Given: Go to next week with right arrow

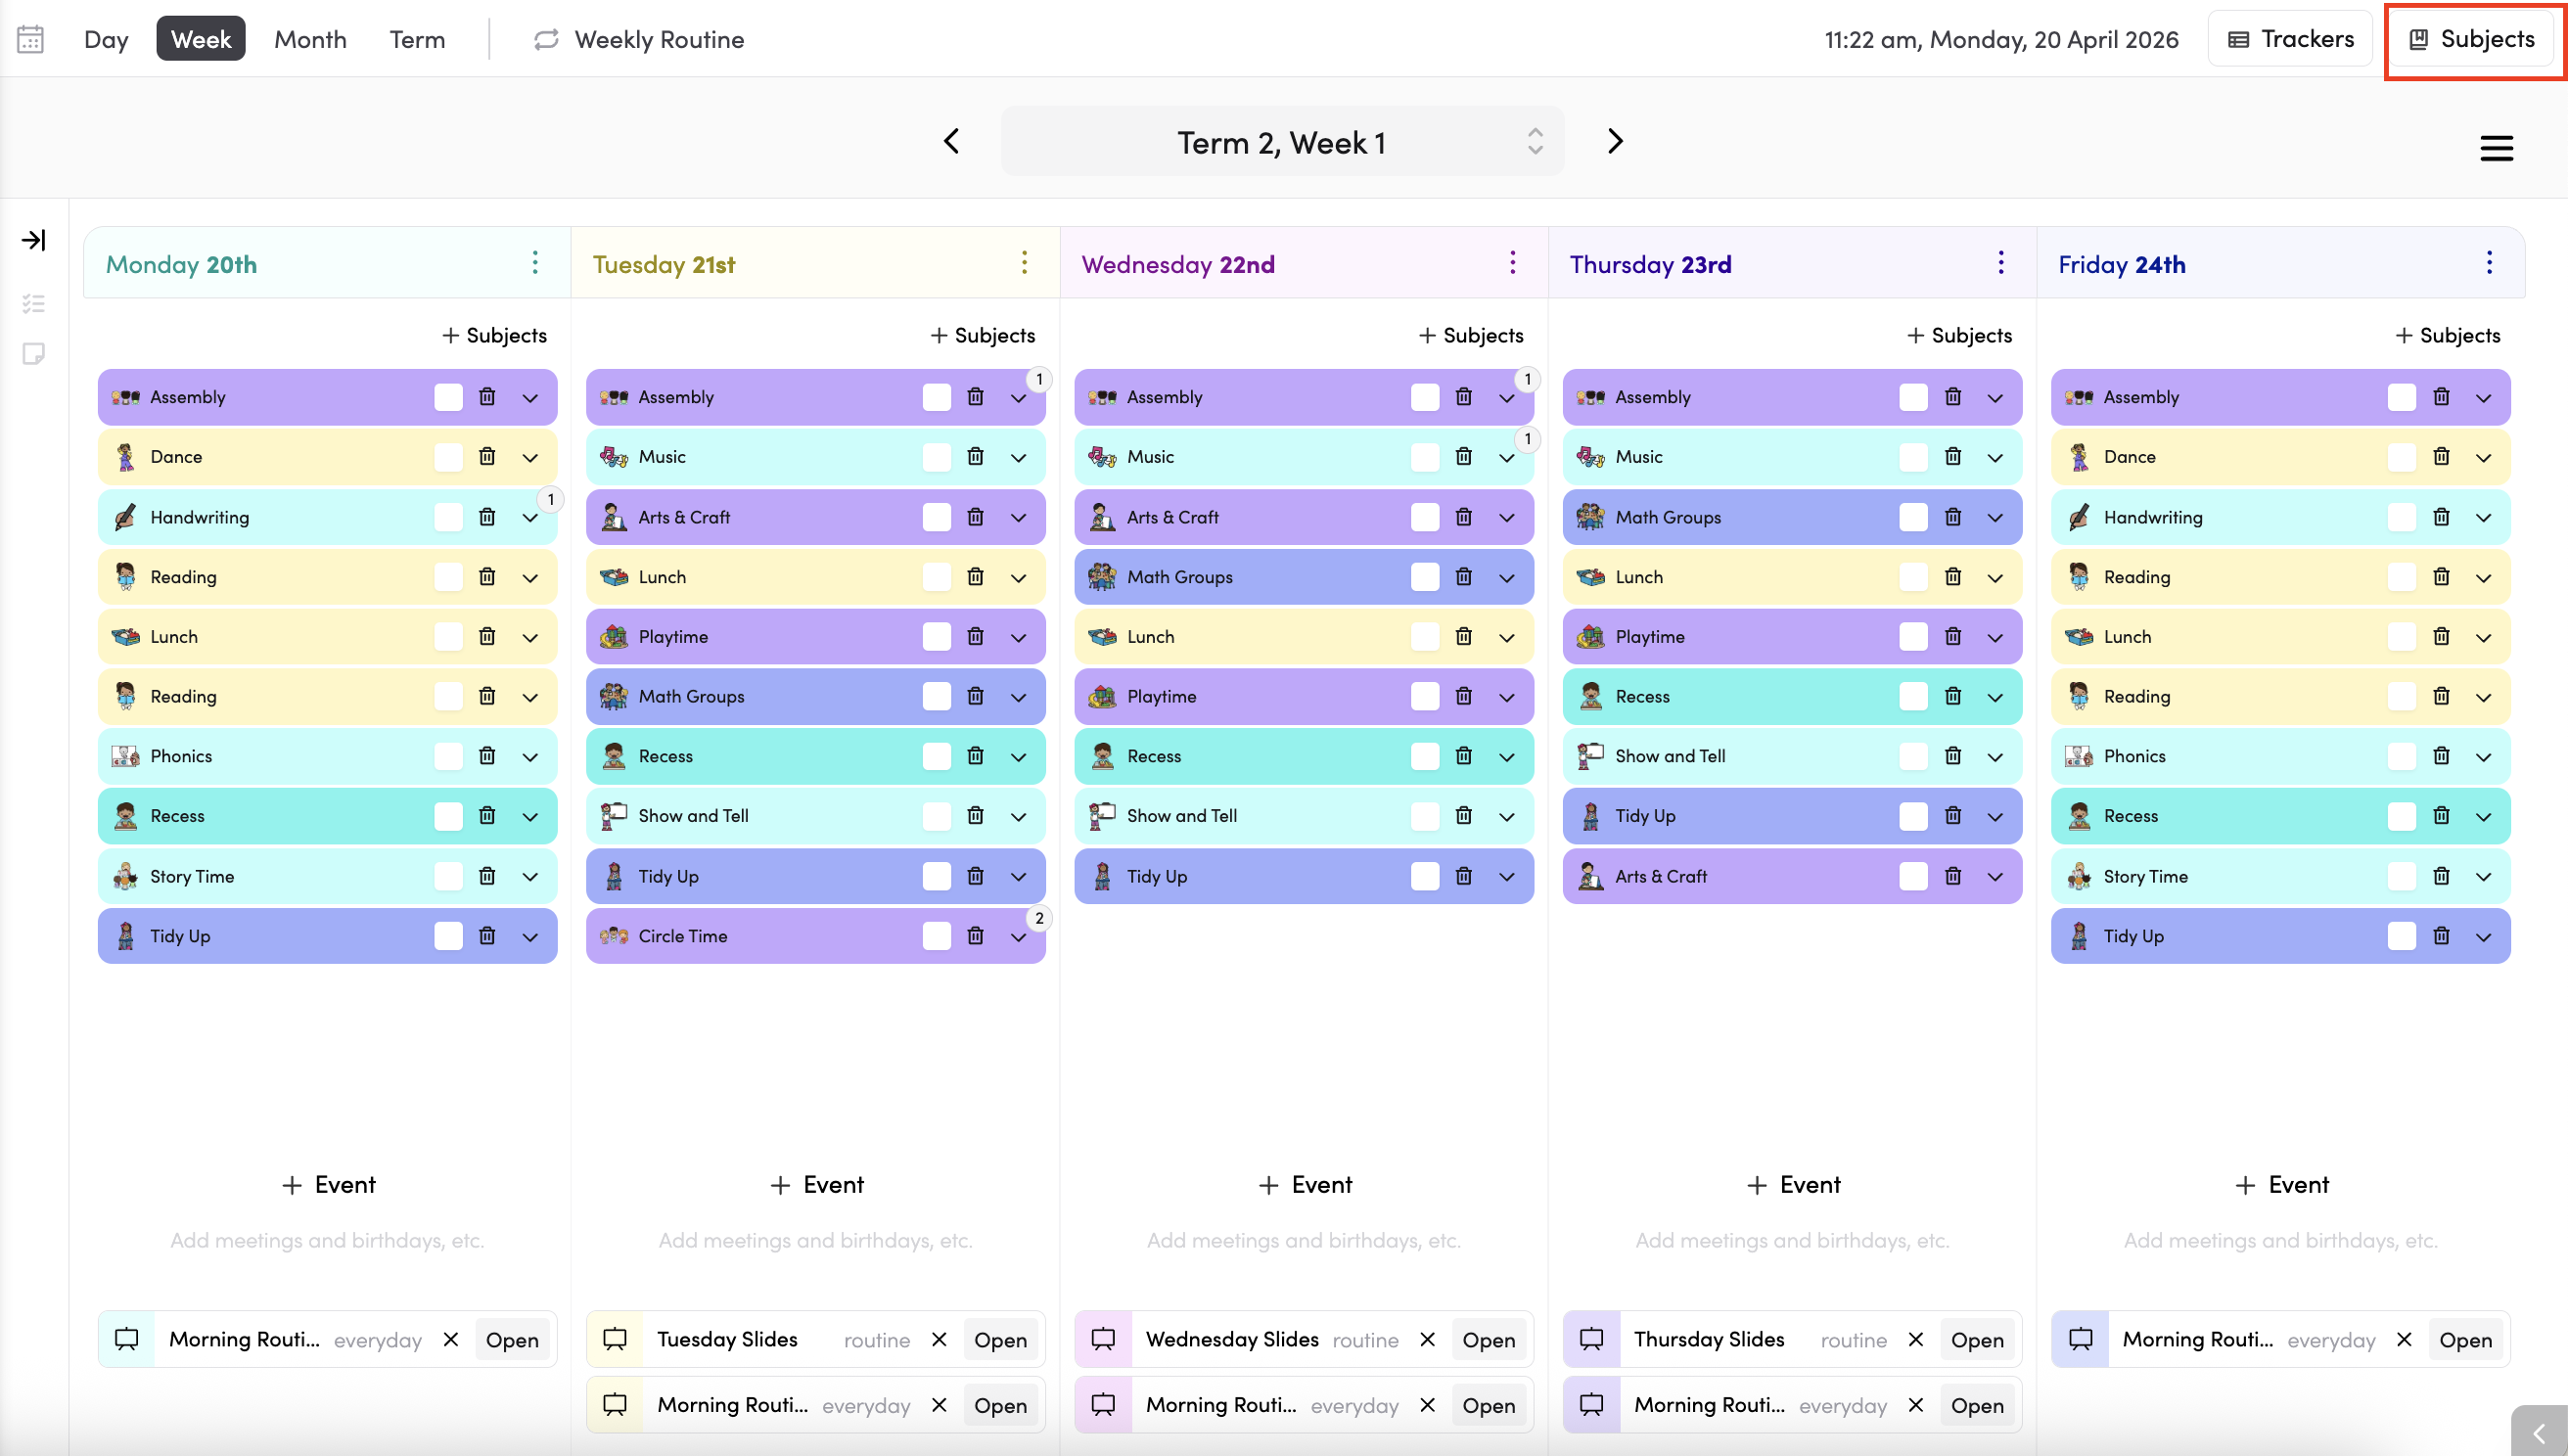Looking at the screenshot, I should [1615, 141].
